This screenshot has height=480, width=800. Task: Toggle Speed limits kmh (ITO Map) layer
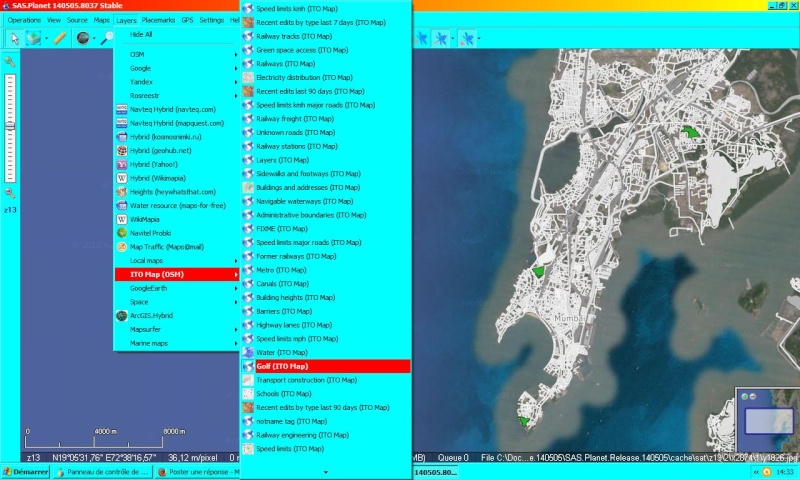(x=326, y=9)
